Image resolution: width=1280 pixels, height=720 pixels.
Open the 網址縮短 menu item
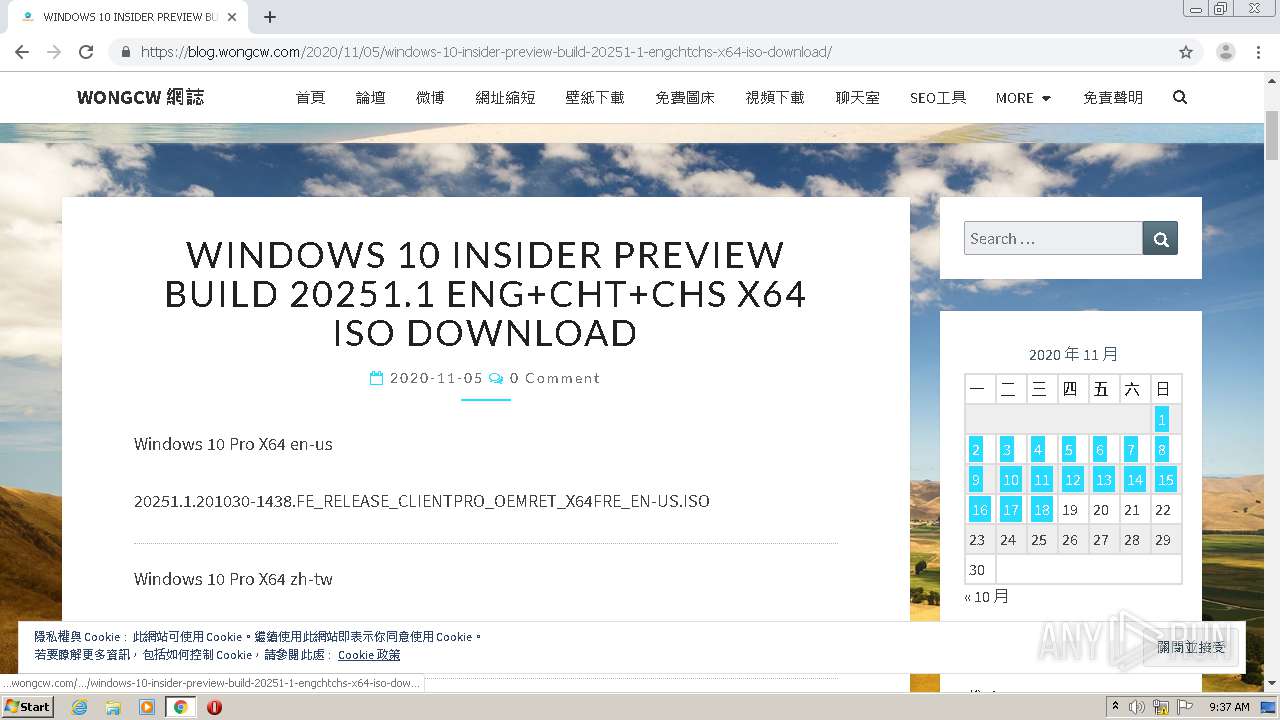coord(505,97)
